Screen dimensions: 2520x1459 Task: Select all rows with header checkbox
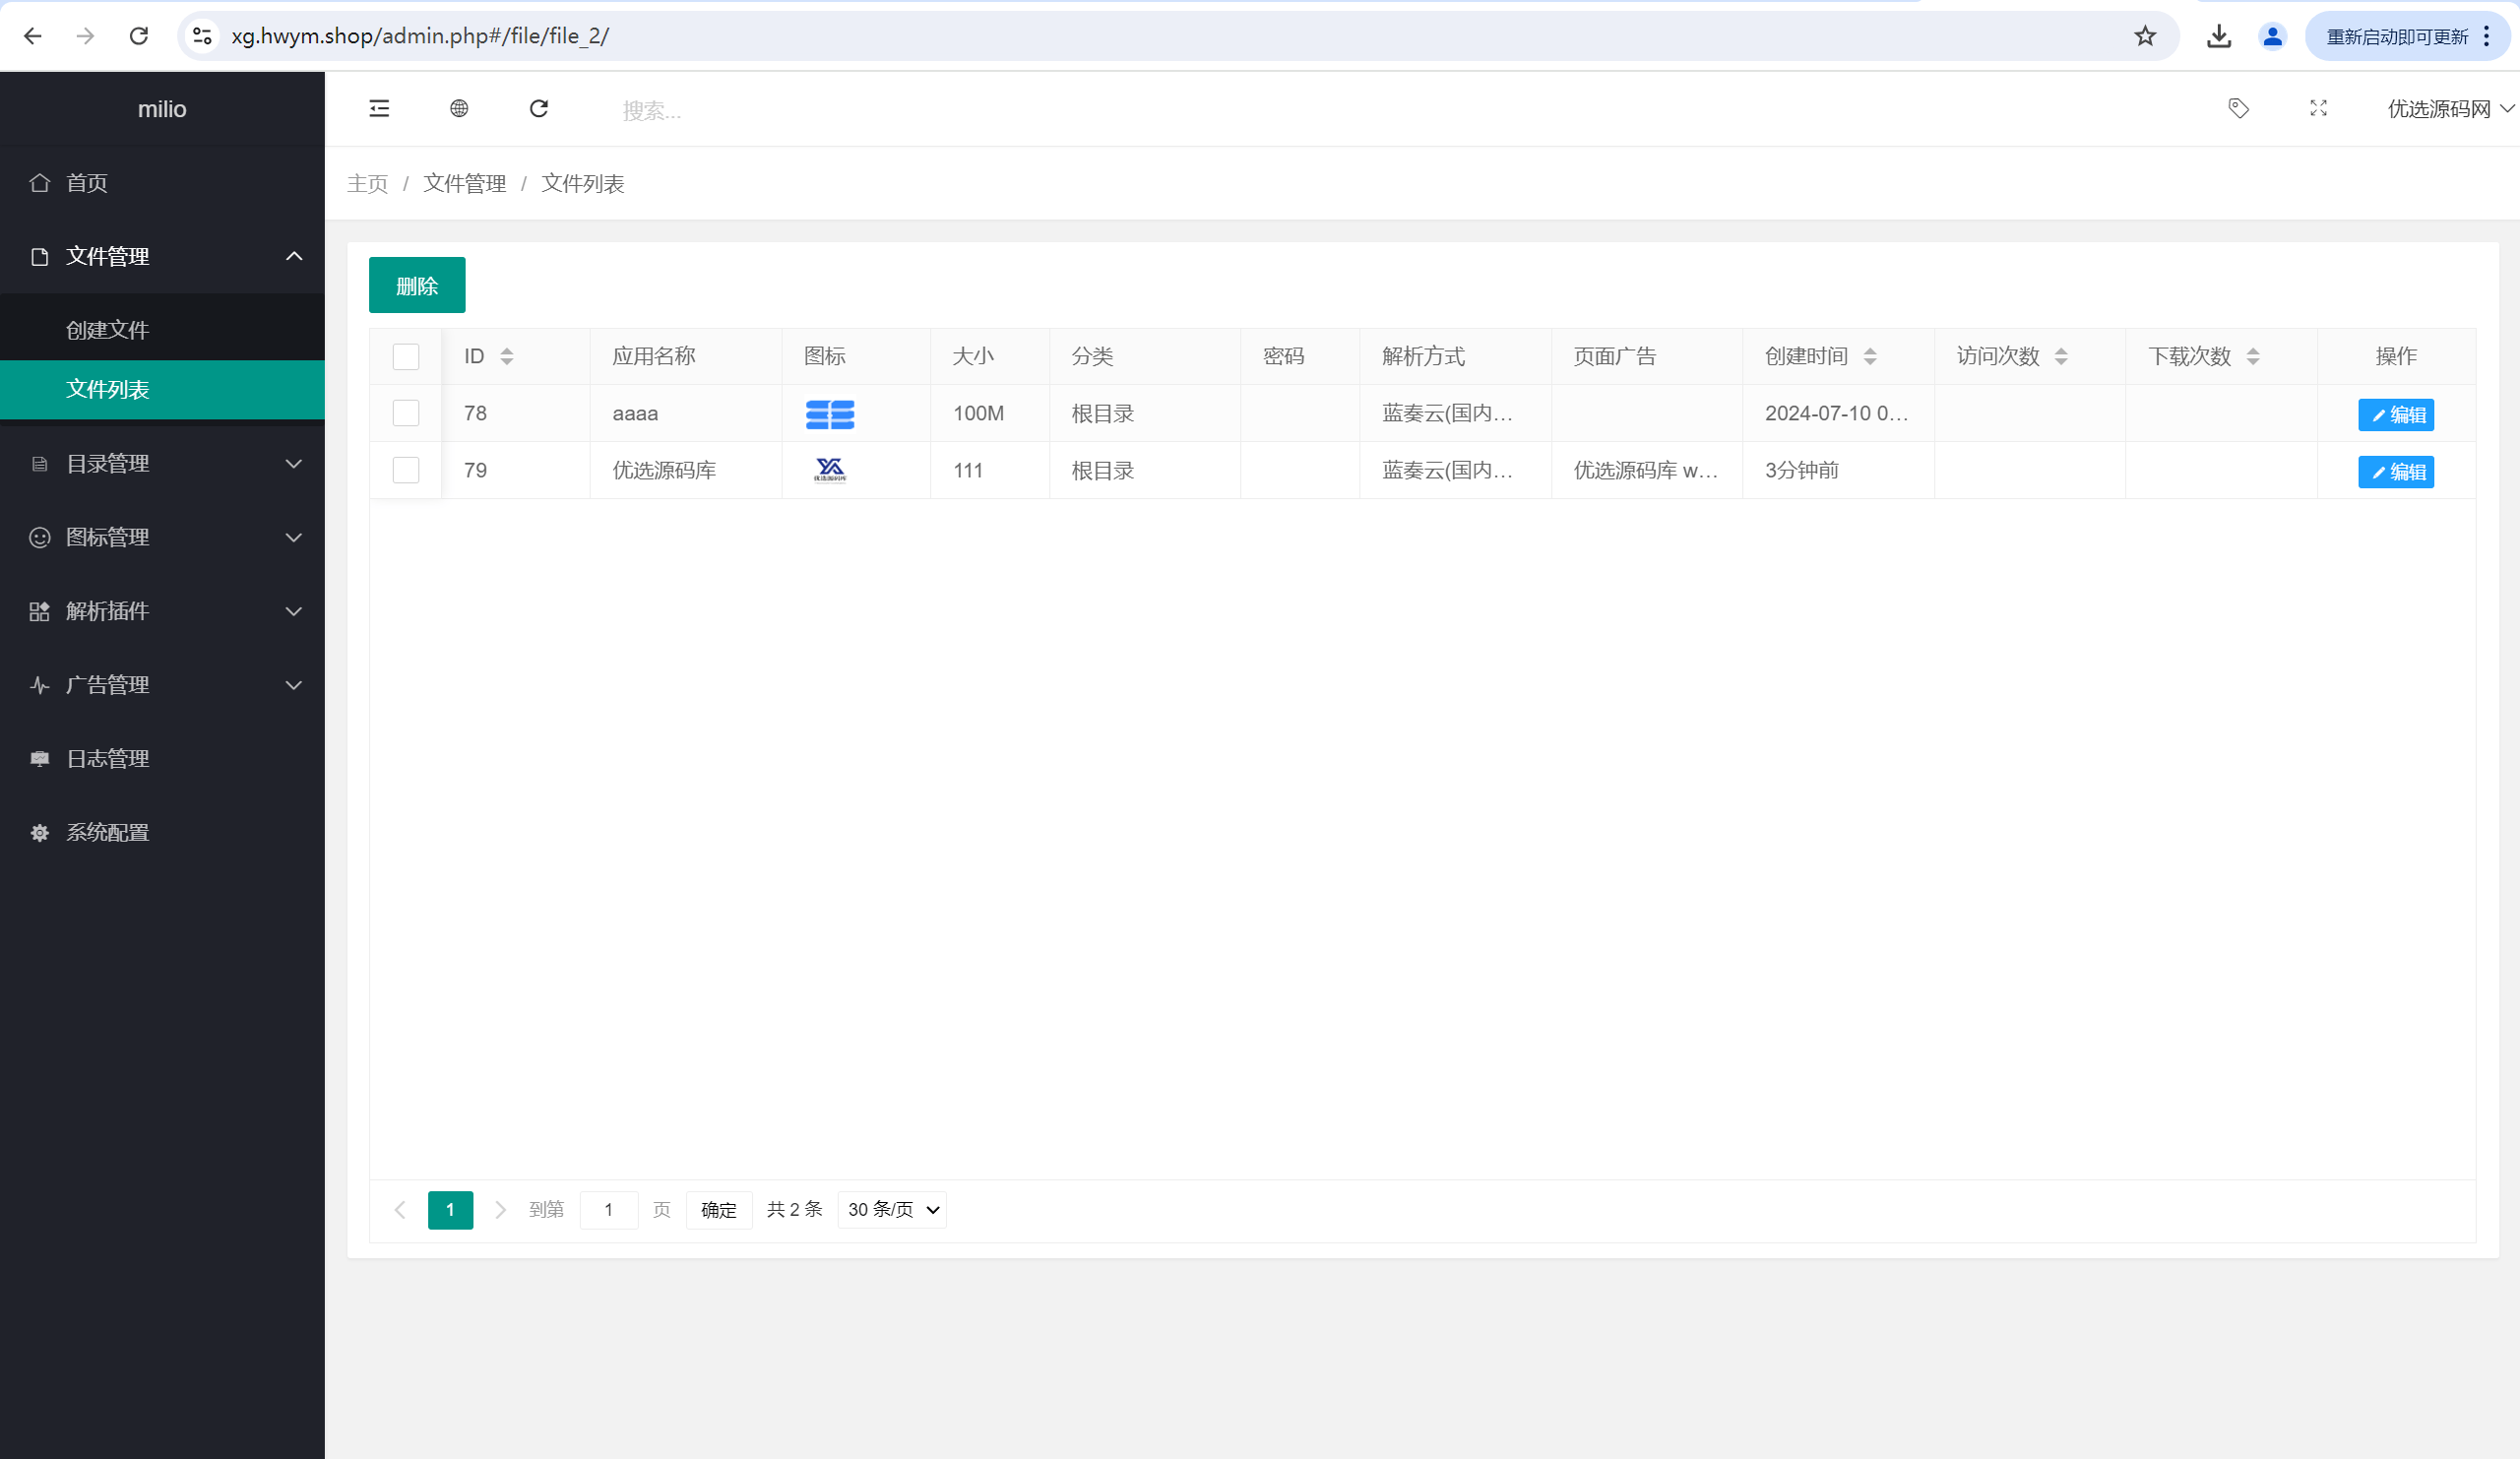pyautogui.click(x=406, y=356)
